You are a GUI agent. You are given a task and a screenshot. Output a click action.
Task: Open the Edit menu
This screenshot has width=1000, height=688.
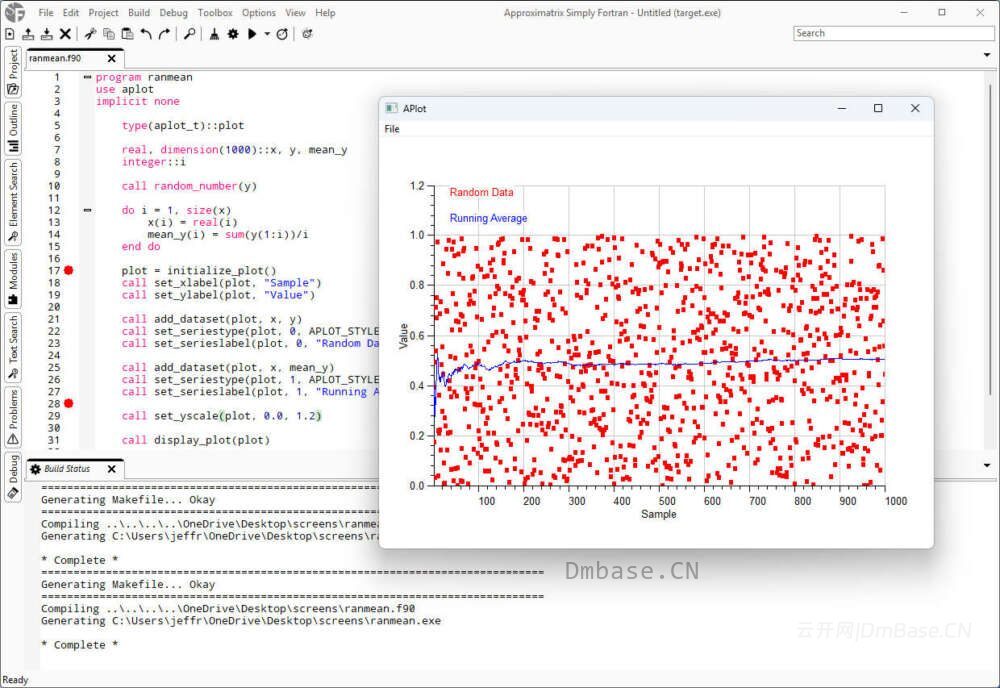click(x=71, y=13)
